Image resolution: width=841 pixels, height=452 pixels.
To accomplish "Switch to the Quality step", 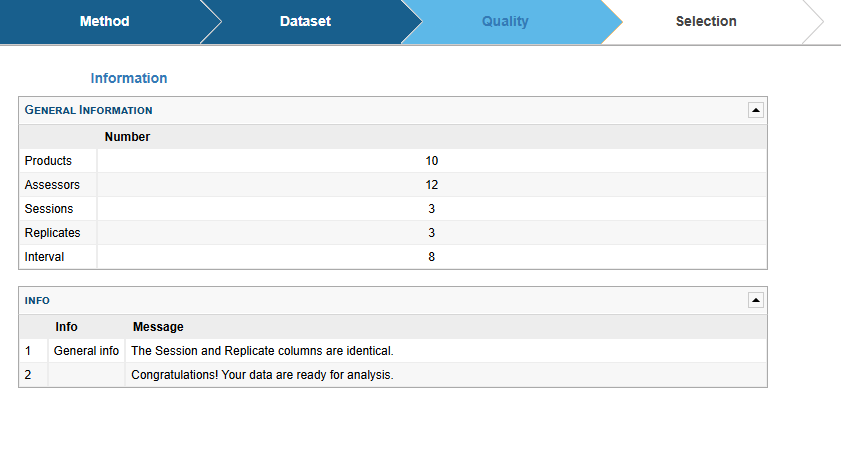I will click(505, 21).
